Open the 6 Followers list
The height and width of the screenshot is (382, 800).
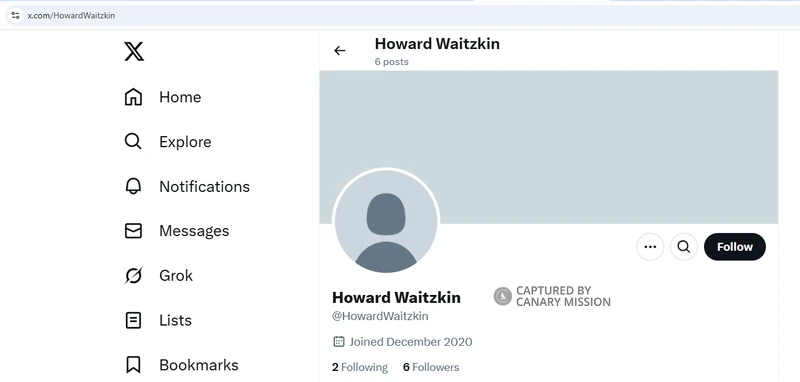pyautogui.click(x=431, y=367)
